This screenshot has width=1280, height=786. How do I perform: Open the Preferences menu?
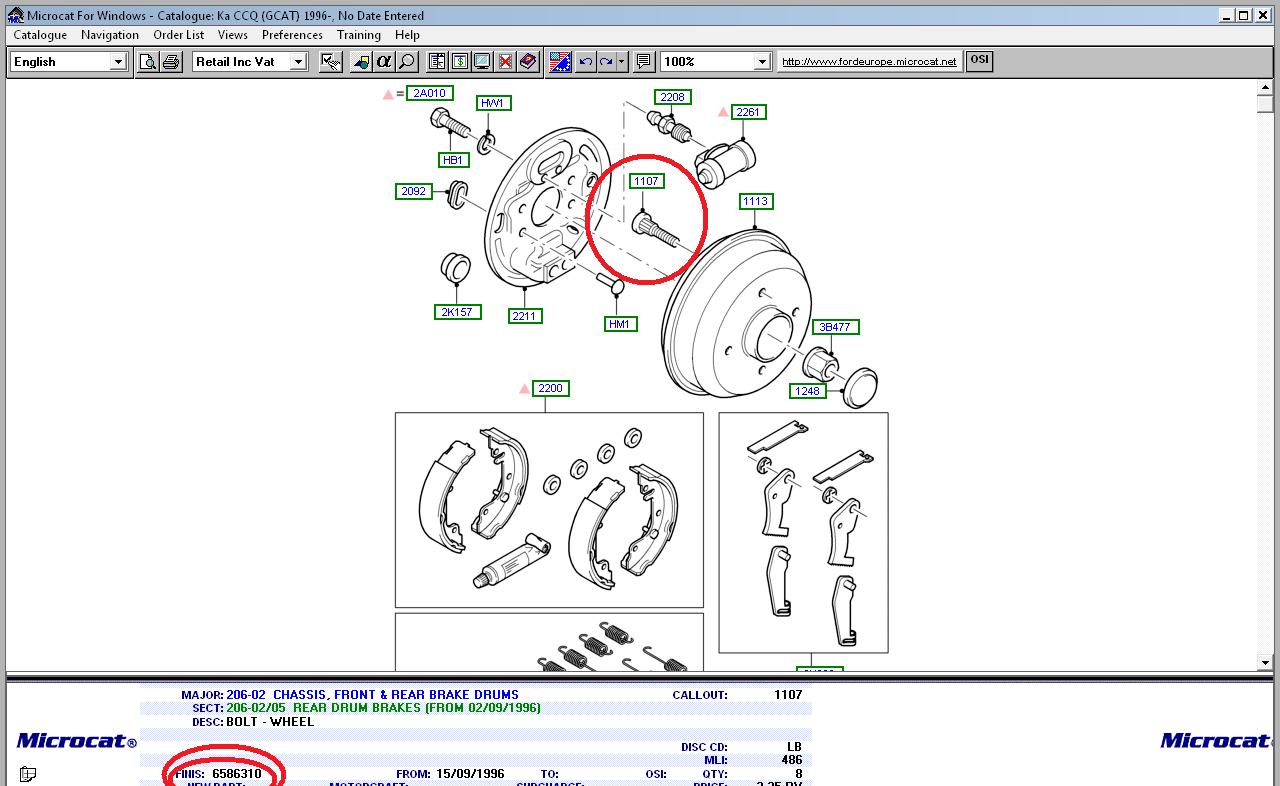[292, 35]
